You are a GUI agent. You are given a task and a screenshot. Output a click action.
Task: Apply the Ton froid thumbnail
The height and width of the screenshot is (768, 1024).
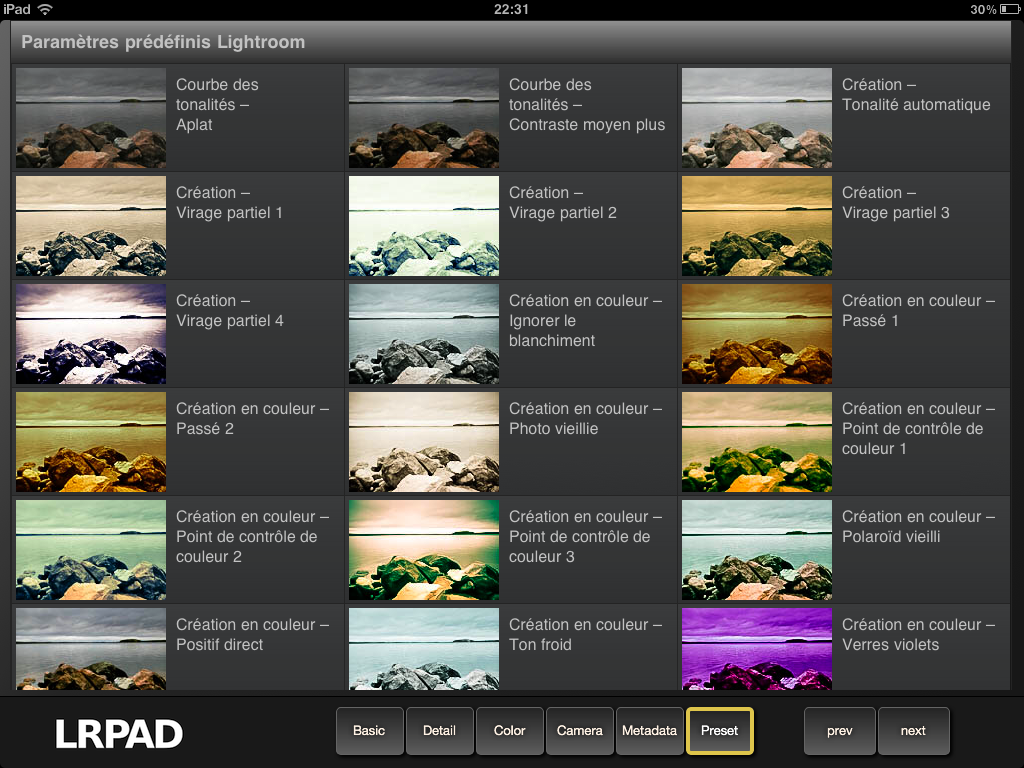pos(424,649)
